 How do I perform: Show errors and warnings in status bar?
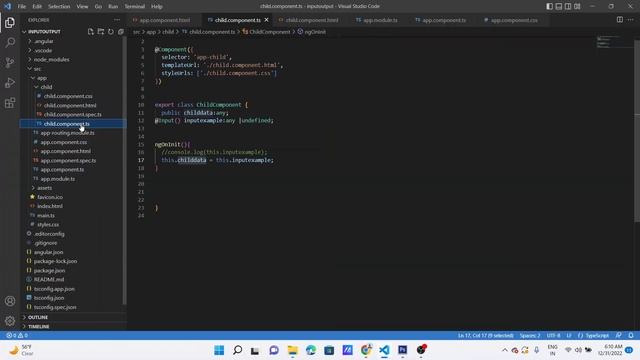click(17, 335)
